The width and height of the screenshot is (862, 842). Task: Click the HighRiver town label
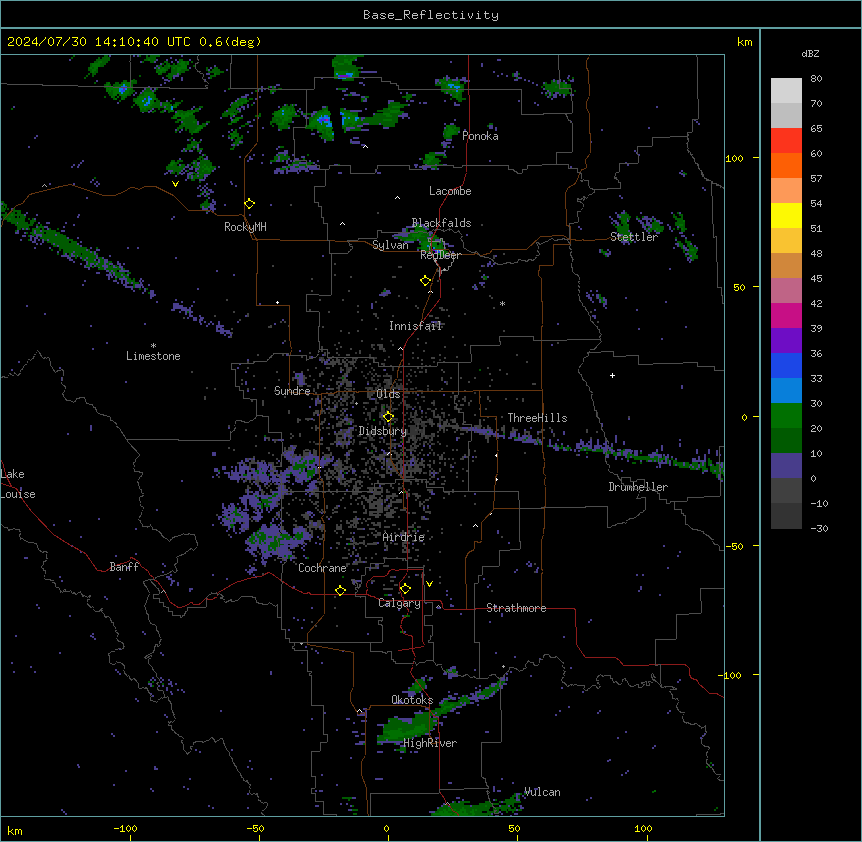(x=430, y=743)
